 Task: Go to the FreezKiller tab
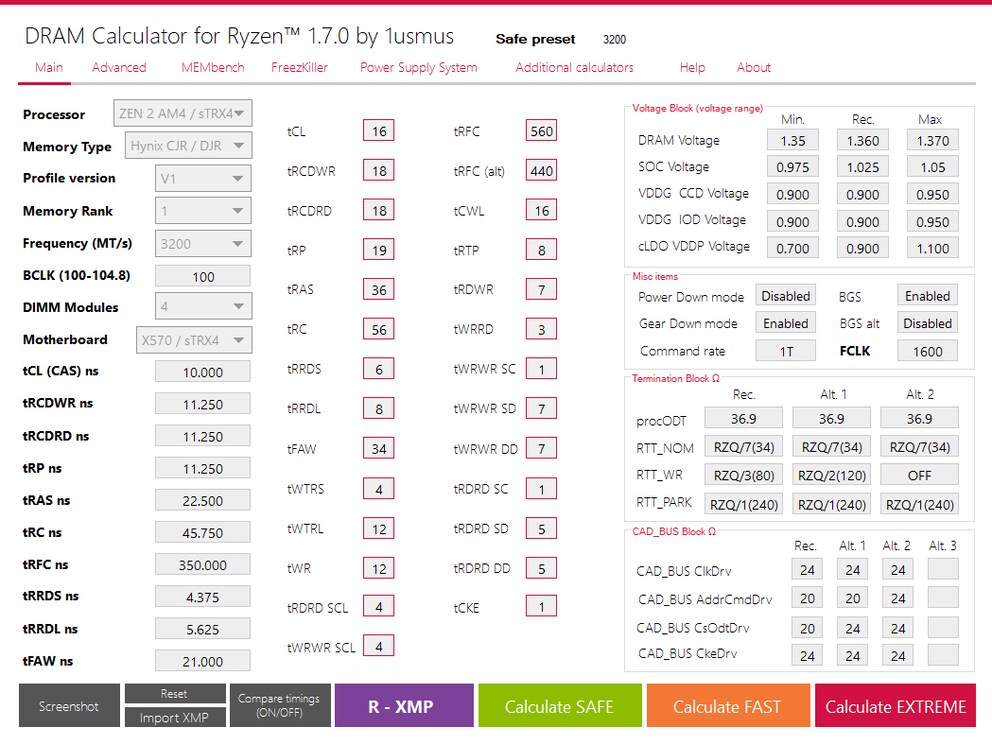[299, 68]
